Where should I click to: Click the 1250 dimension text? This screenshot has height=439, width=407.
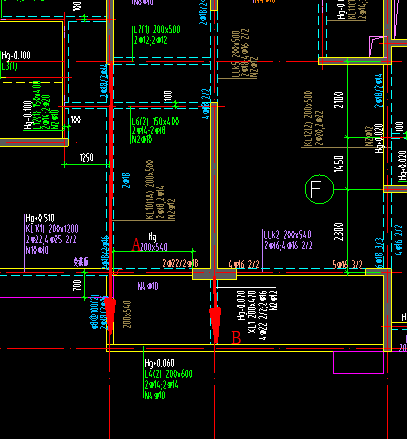click(x=87, y=157)
